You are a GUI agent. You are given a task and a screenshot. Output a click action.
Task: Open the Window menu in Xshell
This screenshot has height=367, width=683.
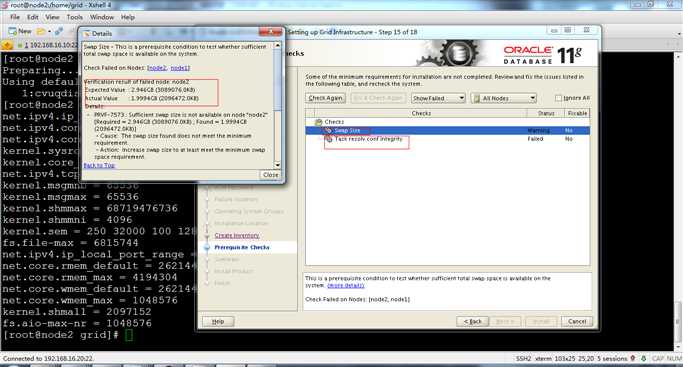101,17
